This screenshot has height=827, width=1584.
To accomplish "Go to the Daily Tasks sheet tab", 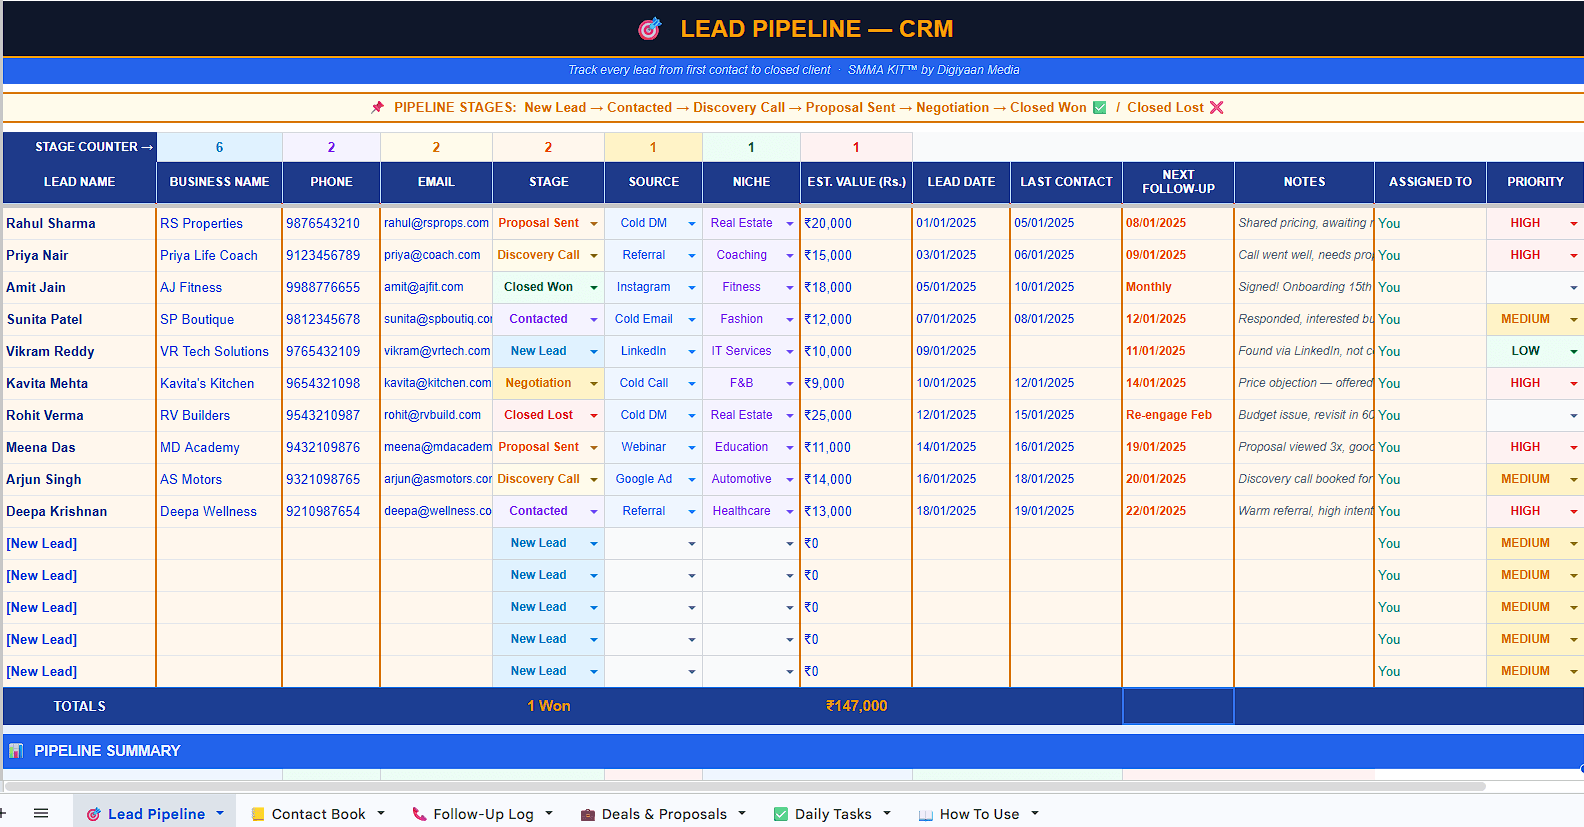I will click(x=833, y=813).
